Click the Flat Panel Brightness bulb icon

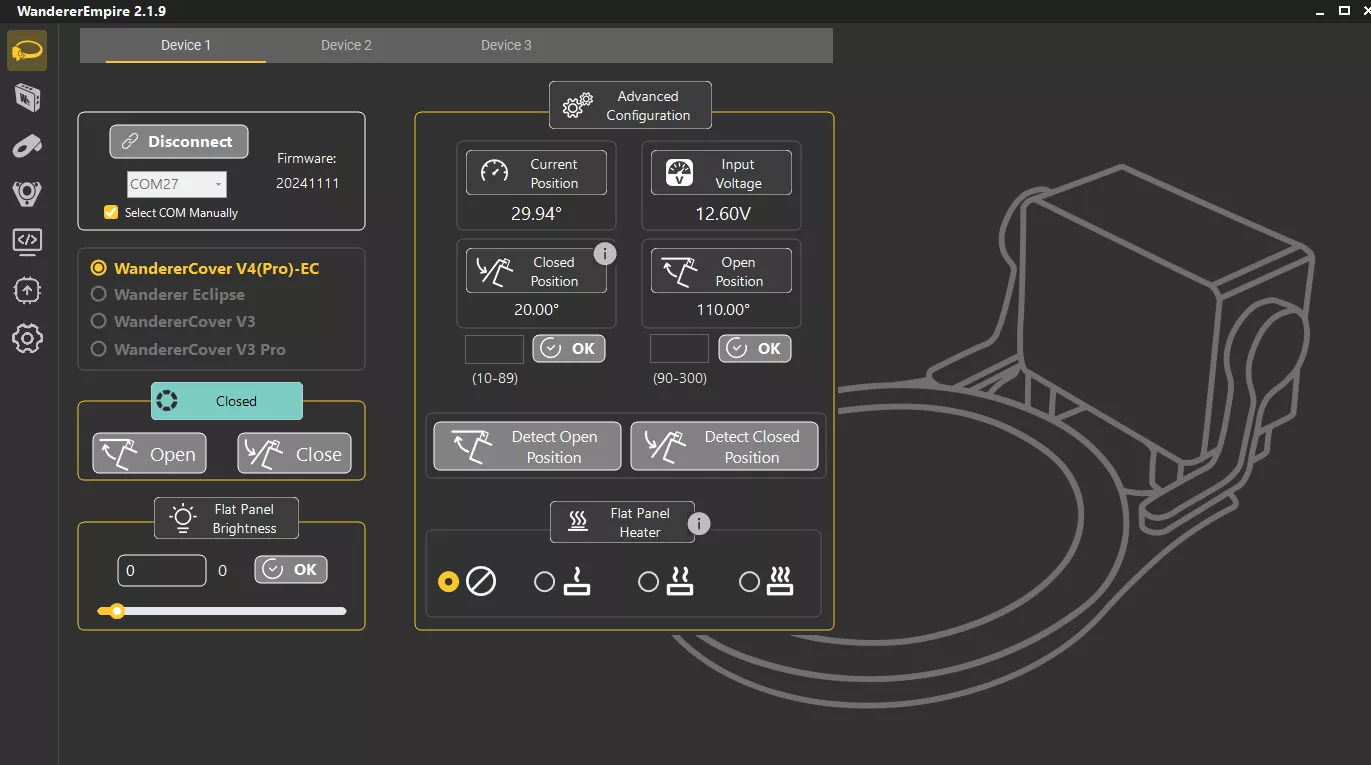[x=183, y=518]
